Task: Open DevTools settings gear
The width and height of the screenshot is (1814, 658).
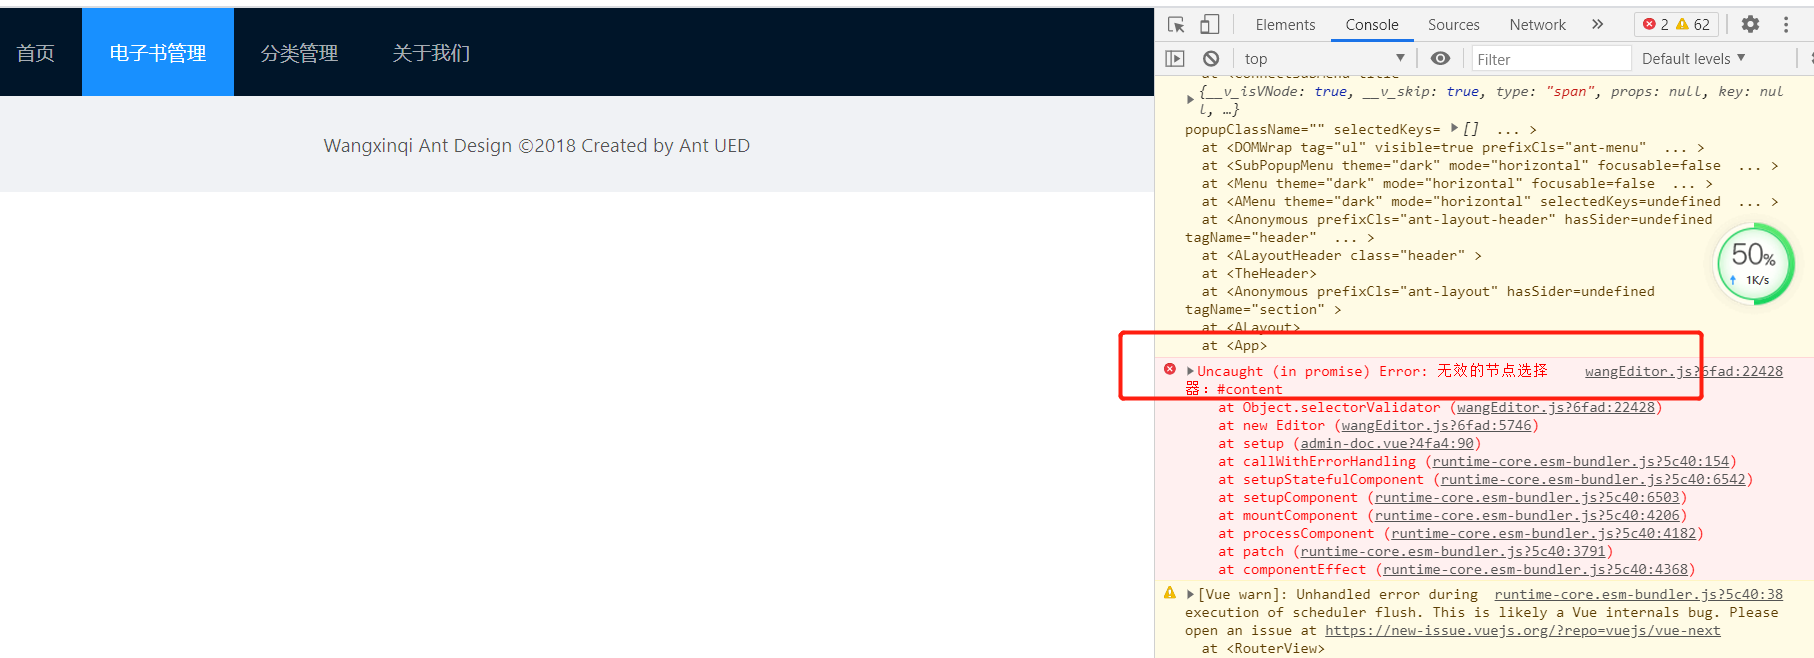Action: 1750,25
